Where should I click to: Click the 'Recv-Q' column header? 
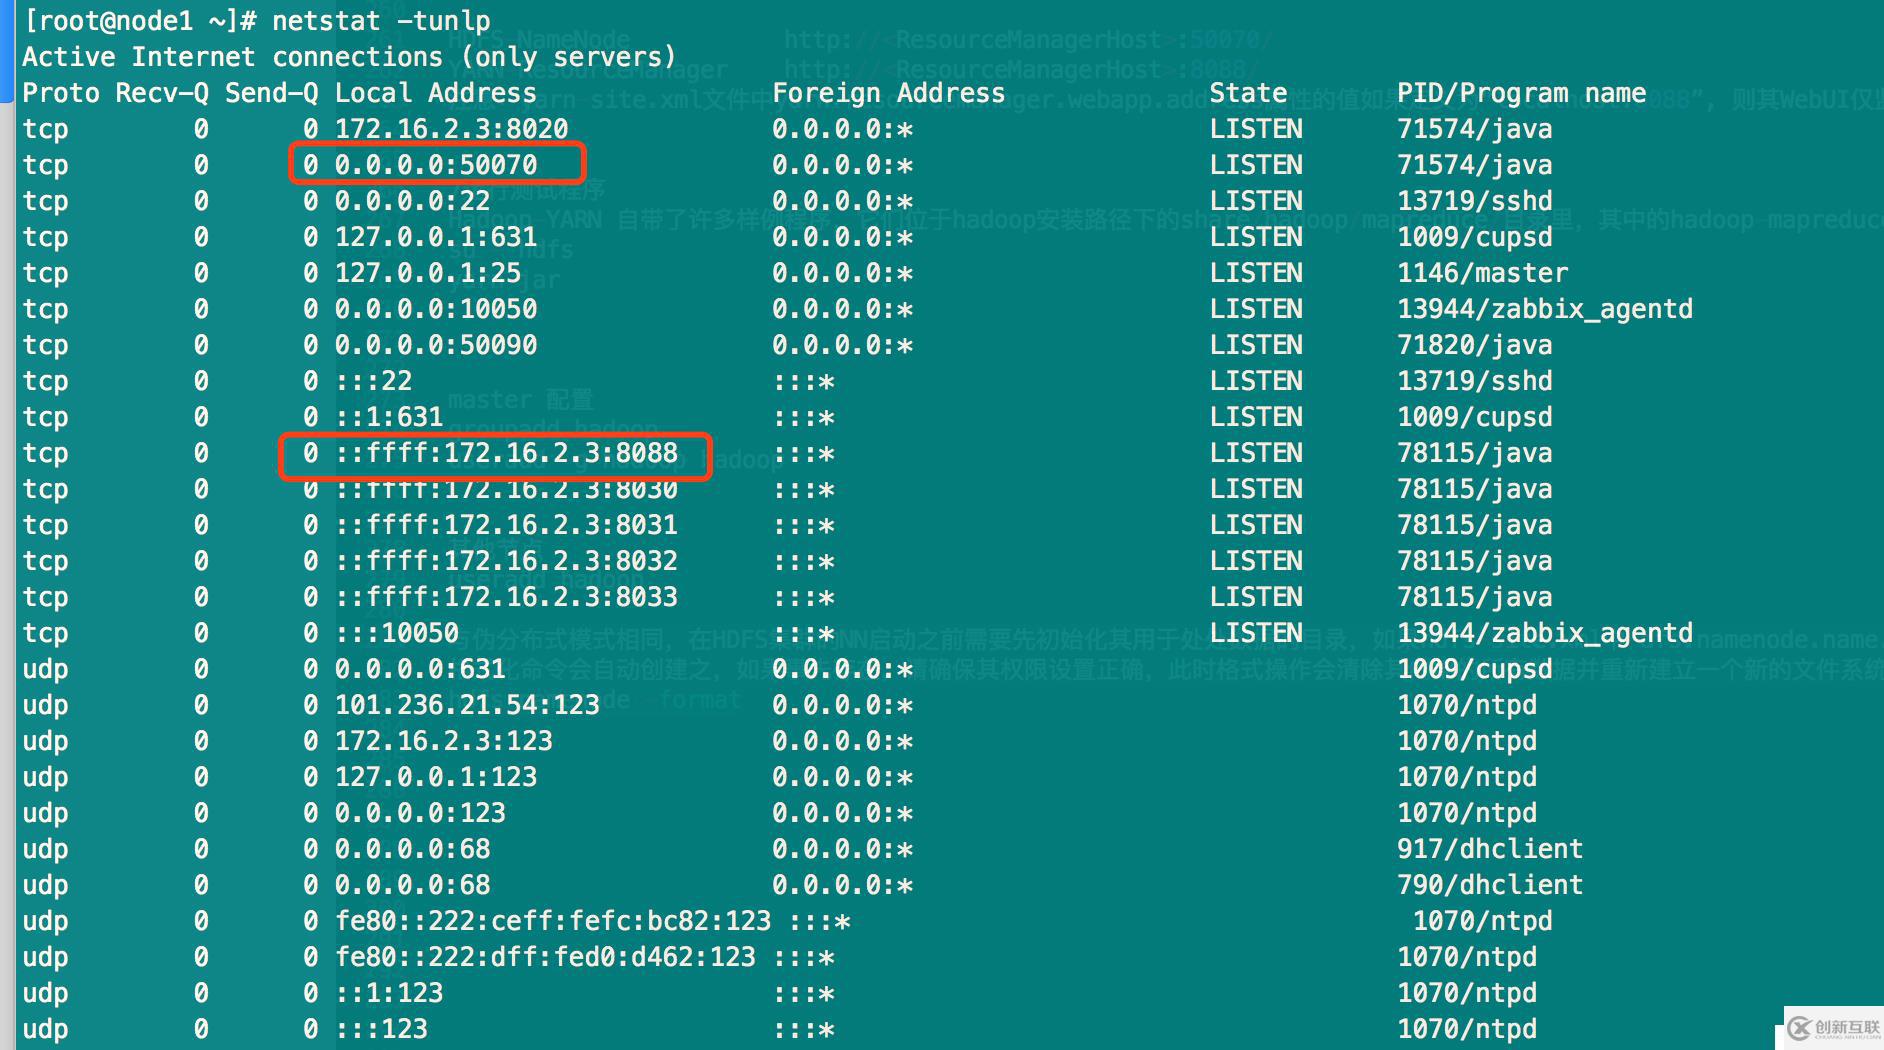coord(162,93)
